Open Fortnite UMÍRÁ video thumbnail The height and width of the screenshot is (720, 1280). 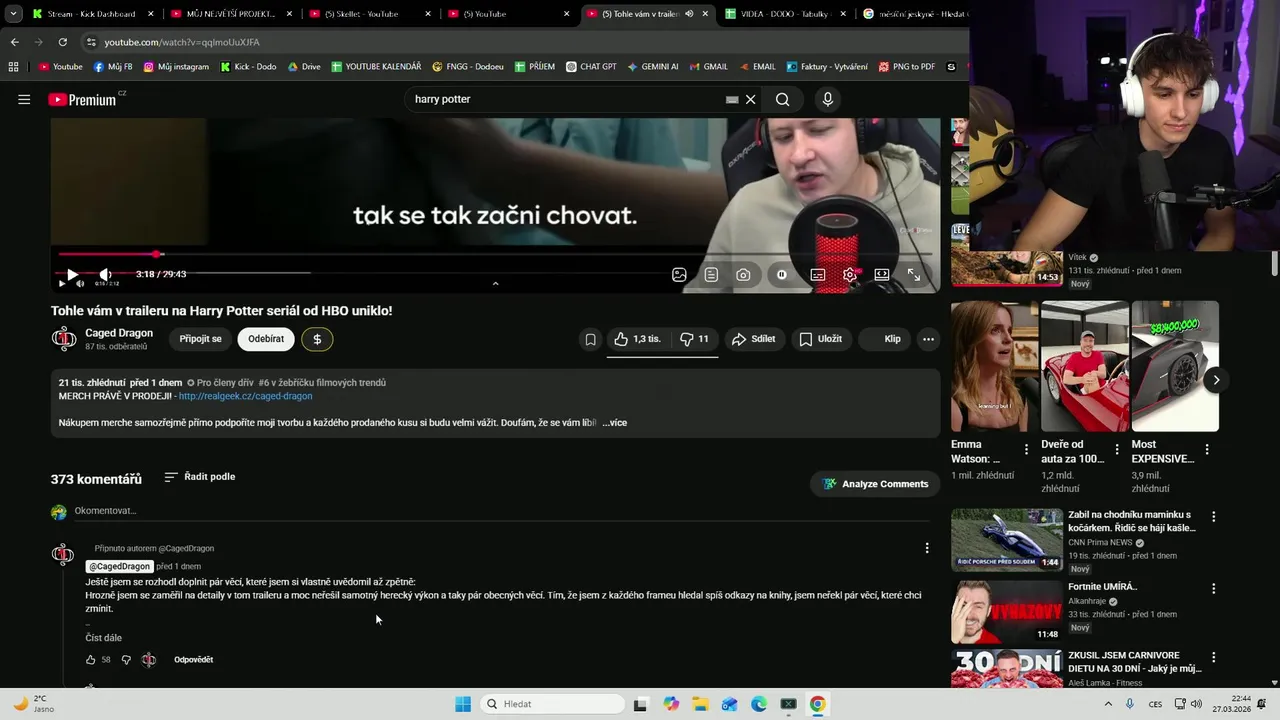pos(1006,611)
